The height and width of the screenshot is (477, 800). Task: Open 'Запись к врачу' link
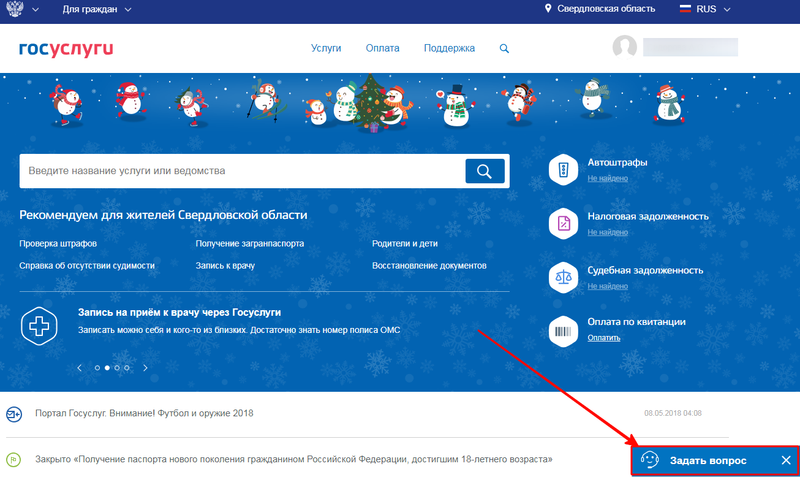tap(225, 265)
